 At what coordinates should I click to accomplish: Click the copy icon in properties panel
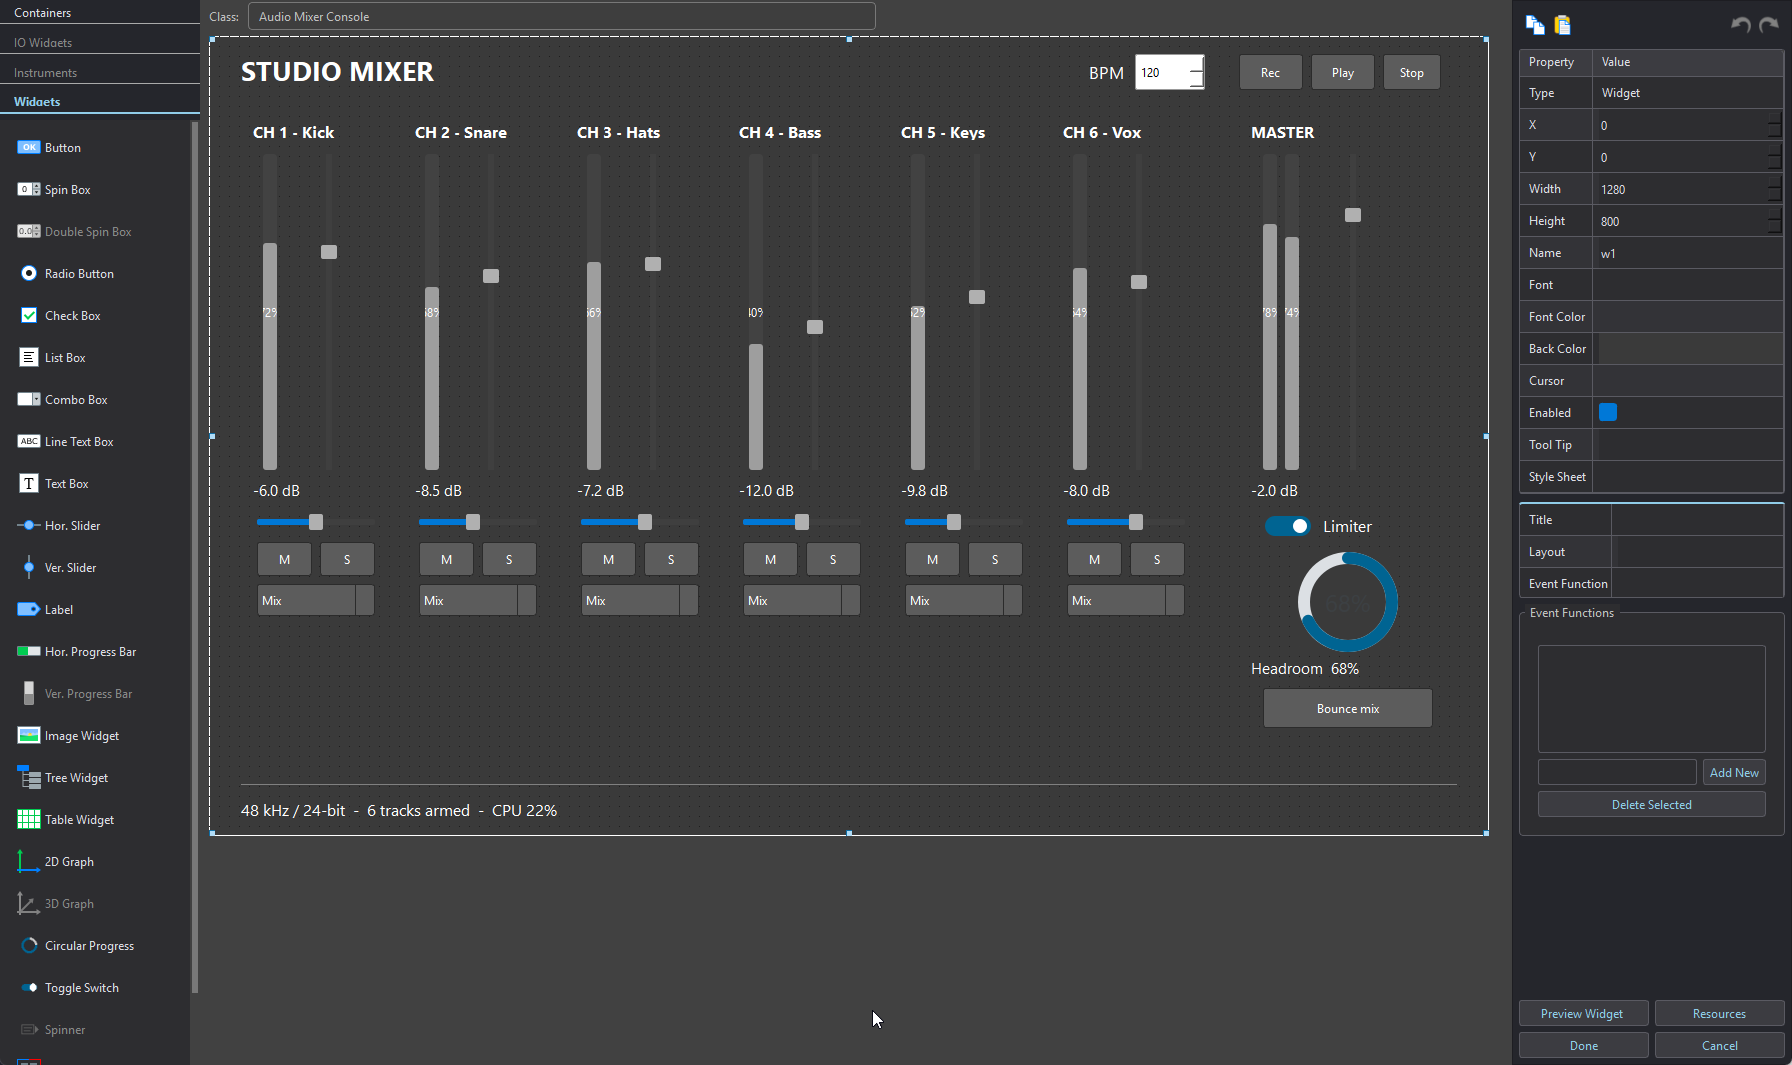point(1535,25)
